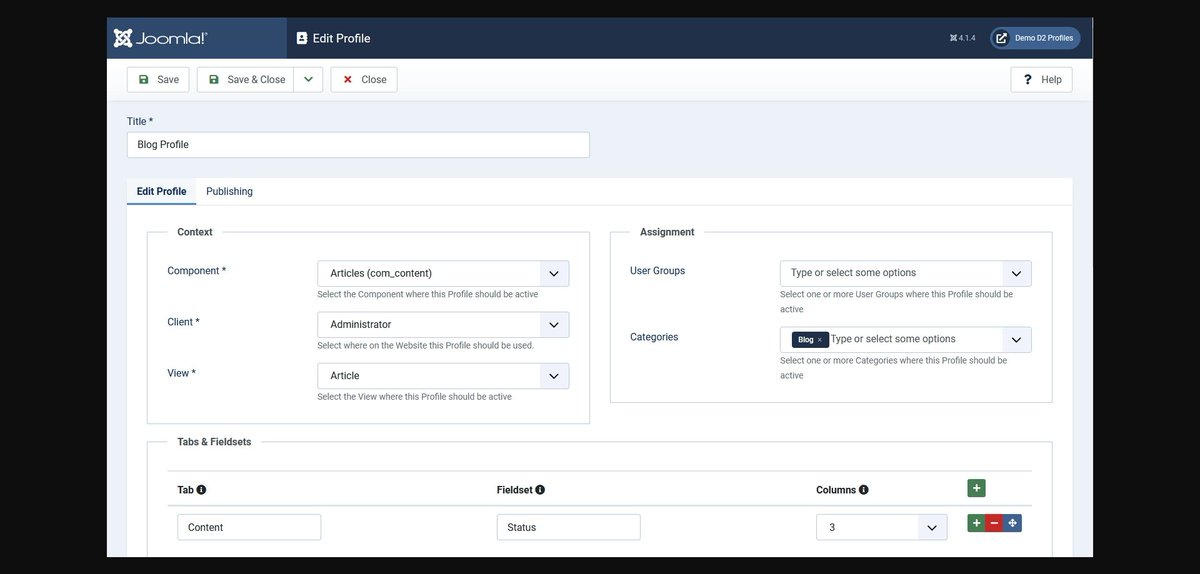
Task: Click the Fieldset field containing Status
Action: (568, 527)
